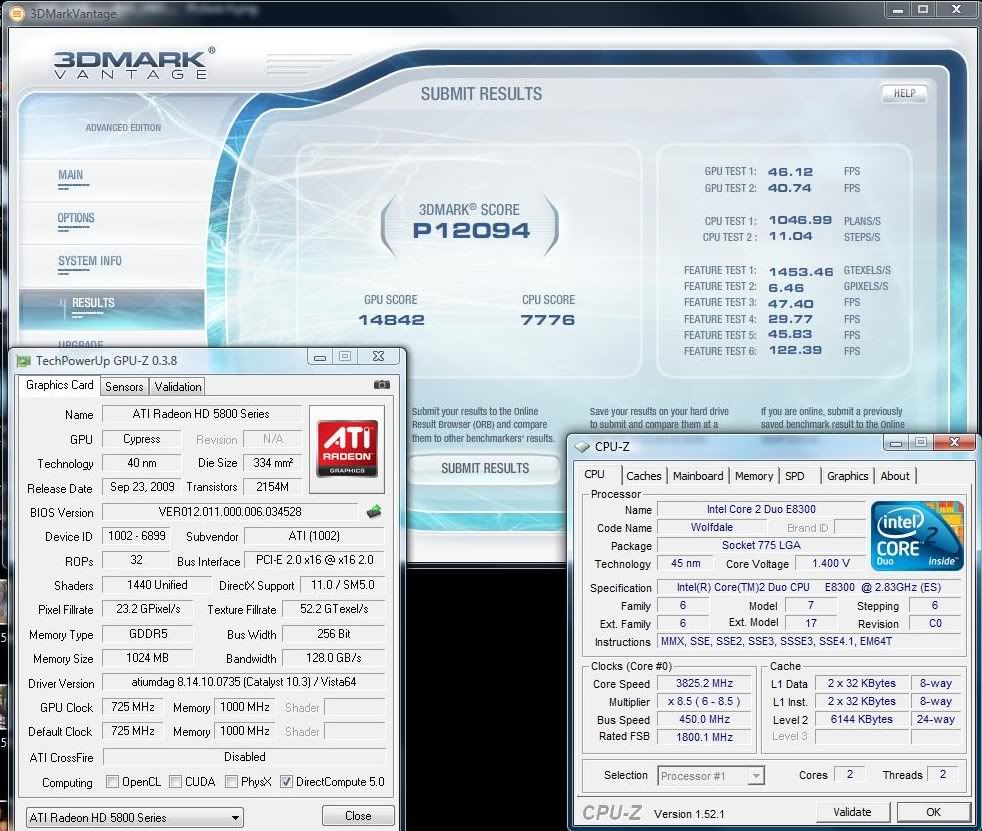Click the CPU Name field in CPU-Z
Image resolution: width=982 pixels, height=831 pixels.
coord(761,509)
